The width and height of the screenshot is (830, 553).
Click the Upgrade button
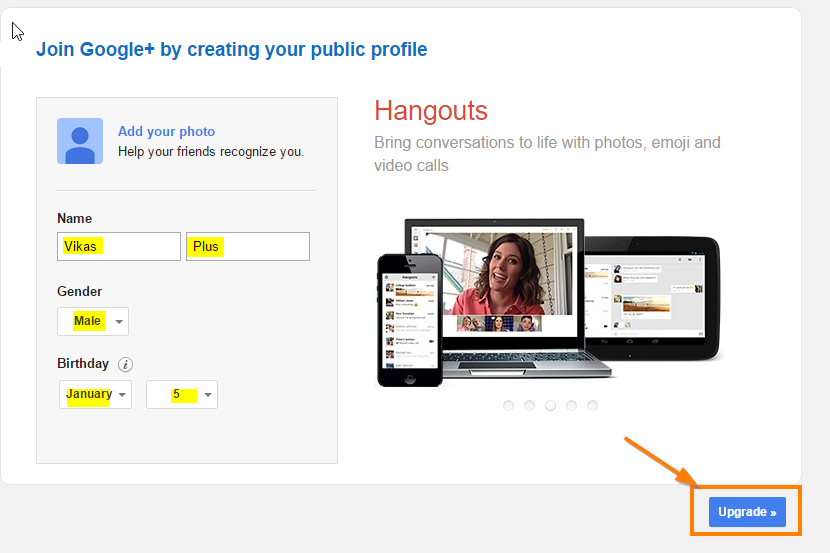click(x=747, y=512)
